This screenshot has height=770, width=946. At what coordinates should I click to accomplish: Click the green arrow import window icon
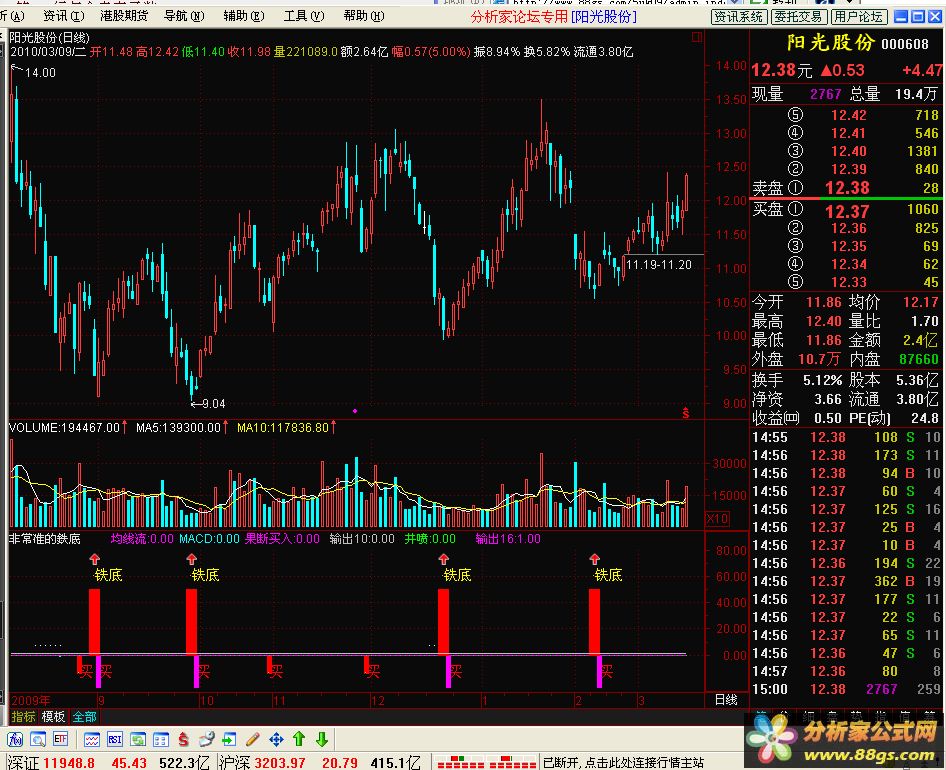[x=229, y=739]
